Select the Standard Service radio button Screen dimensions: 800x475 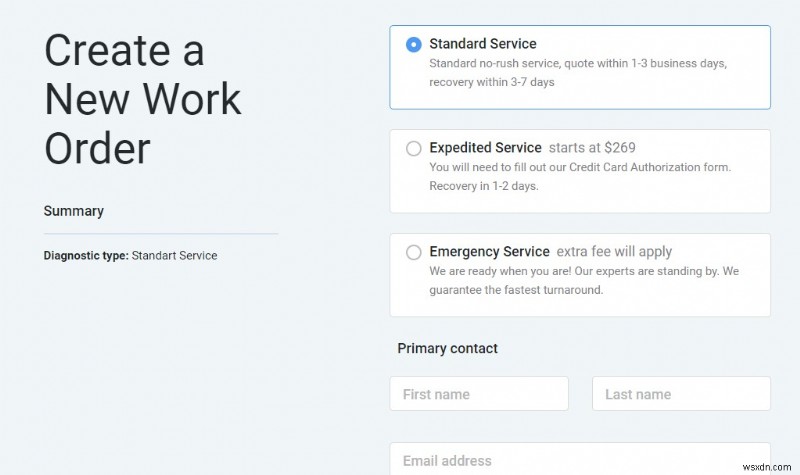coord(414,45)
